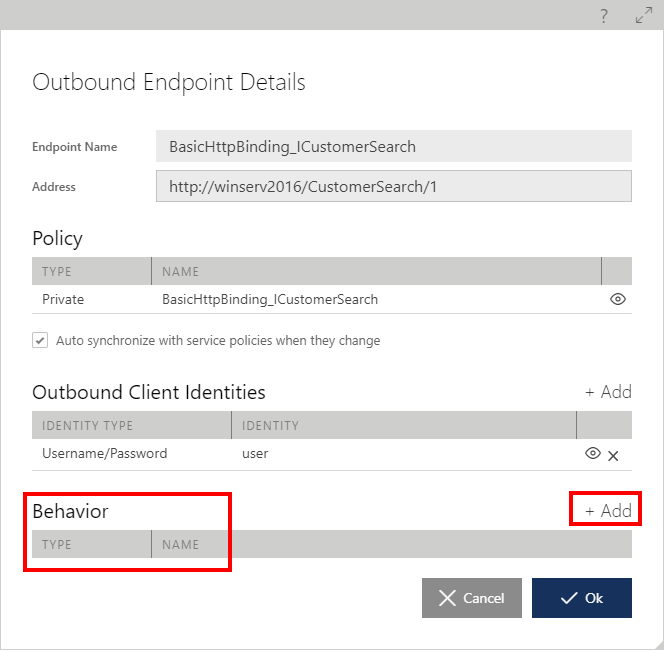This screenshot has height=650, width=664.
Task: Open the help question mark icon
Action: click(x=604, y=16)
